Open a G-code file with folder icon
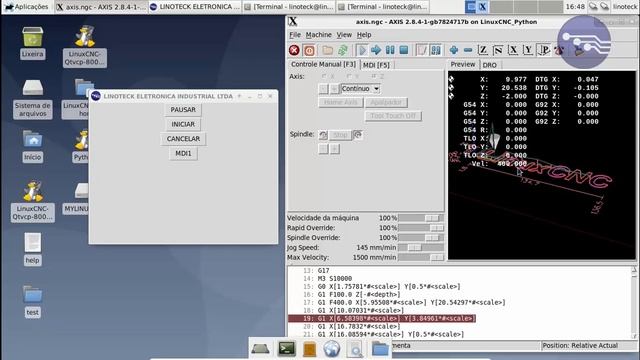Screen dimensions: 640x360 (x=327, y=50)
